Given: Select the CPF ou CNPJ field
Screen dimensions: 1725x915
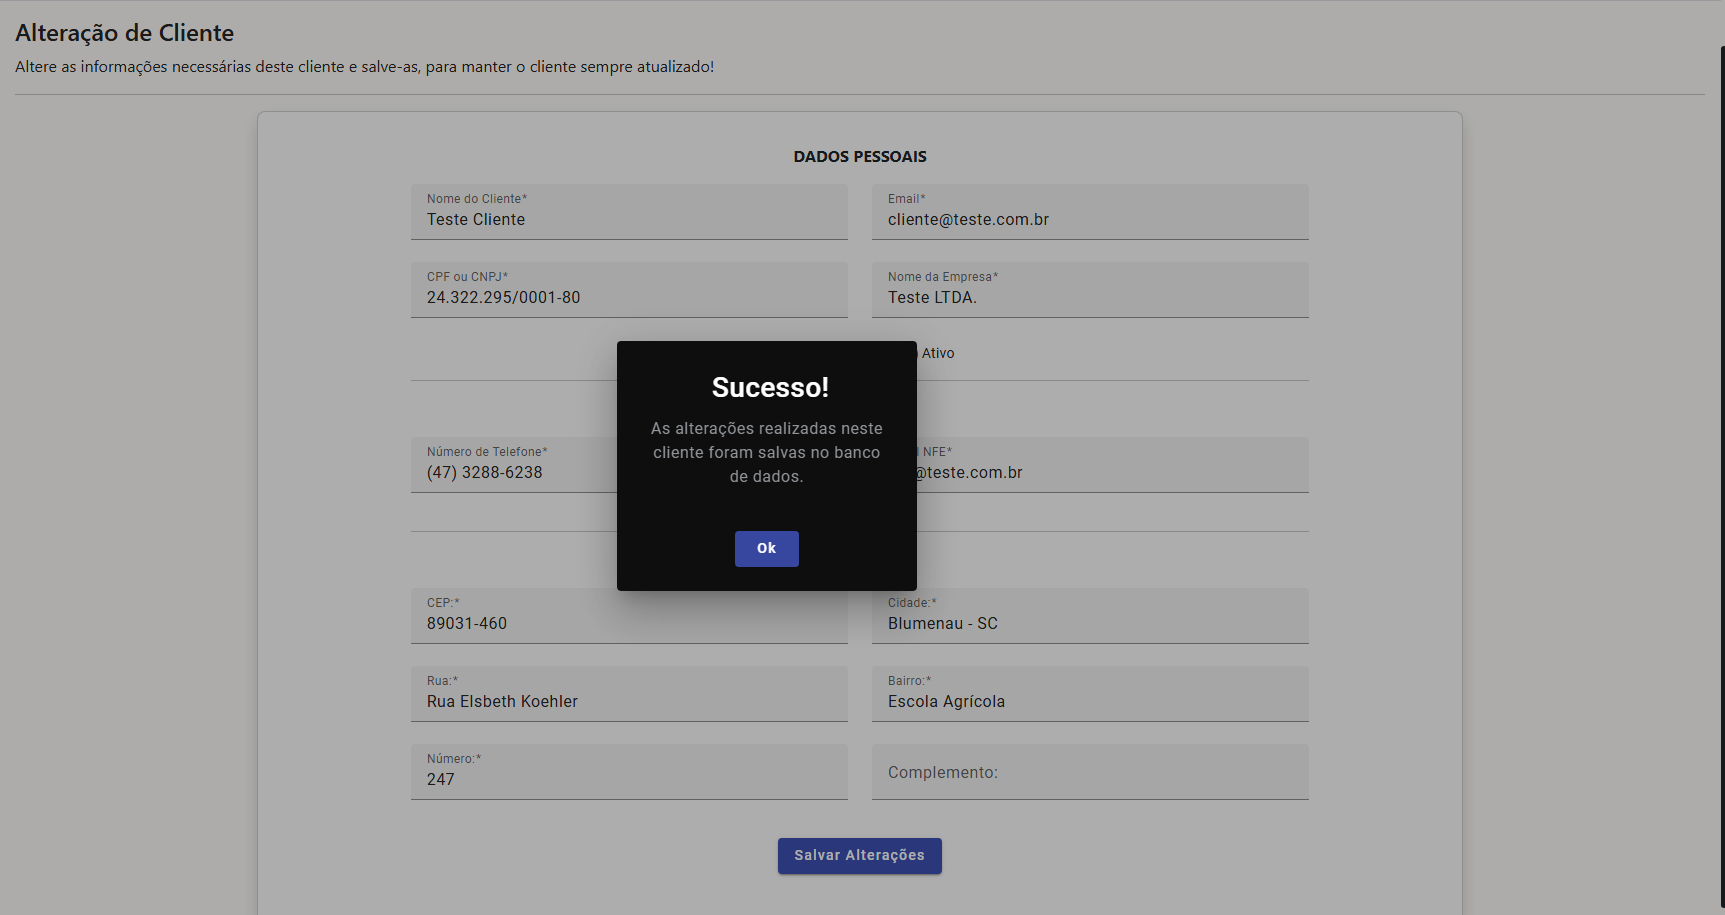Looking at the screenshot, I should pyautogui.click(x=628, y=291).
